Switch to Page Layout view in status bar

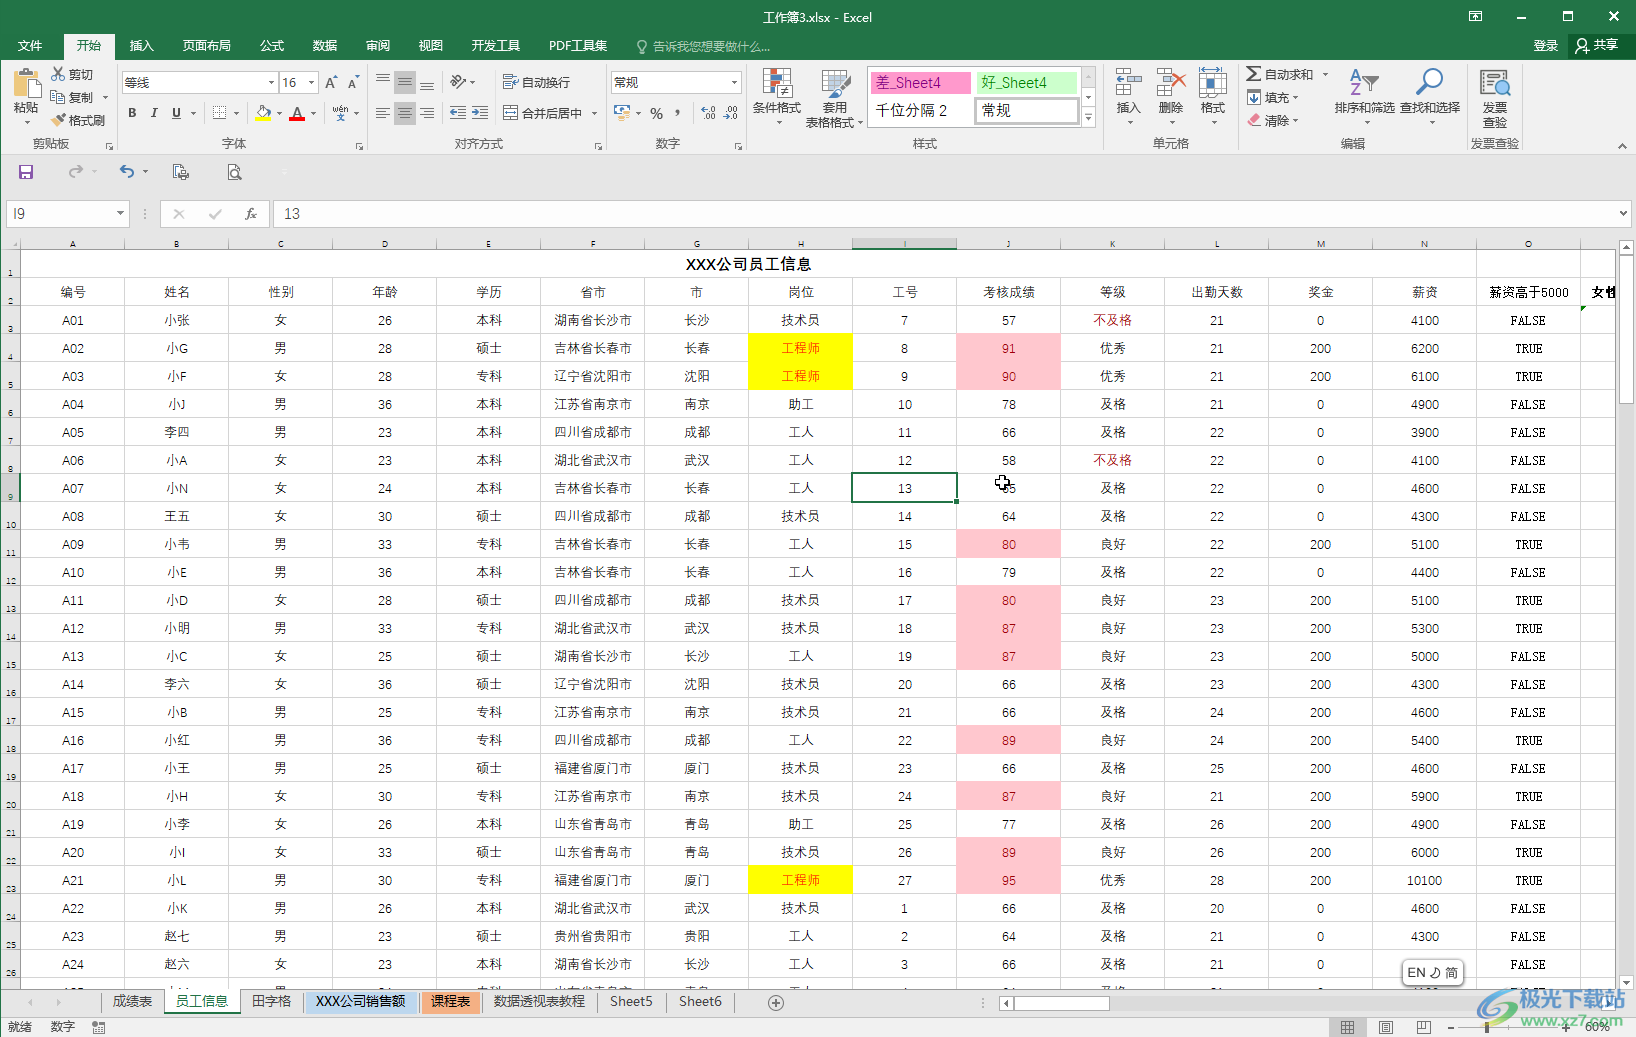point(1386,1027)
